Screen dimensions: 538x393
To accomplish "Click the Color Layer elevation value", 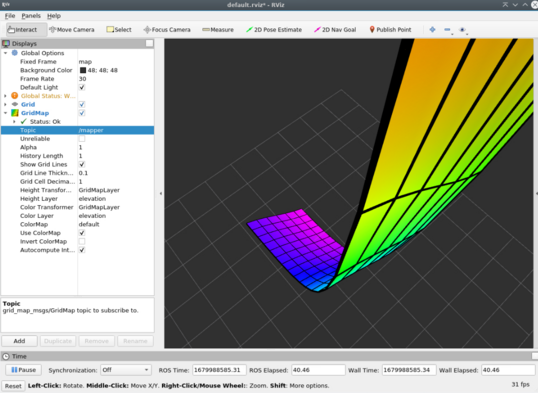I will (x=92, y=216).
